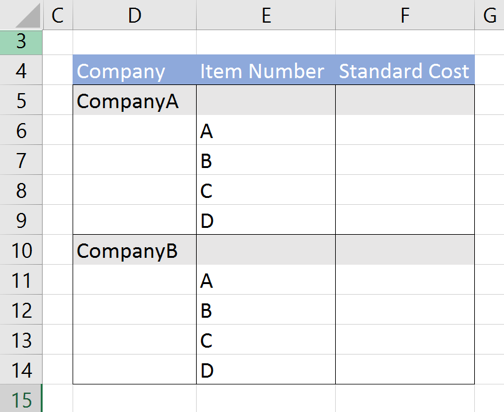Image resolution: width=504 pixels, height=412 pixels.
Task: Select column F header
Action: click(405, 15)
